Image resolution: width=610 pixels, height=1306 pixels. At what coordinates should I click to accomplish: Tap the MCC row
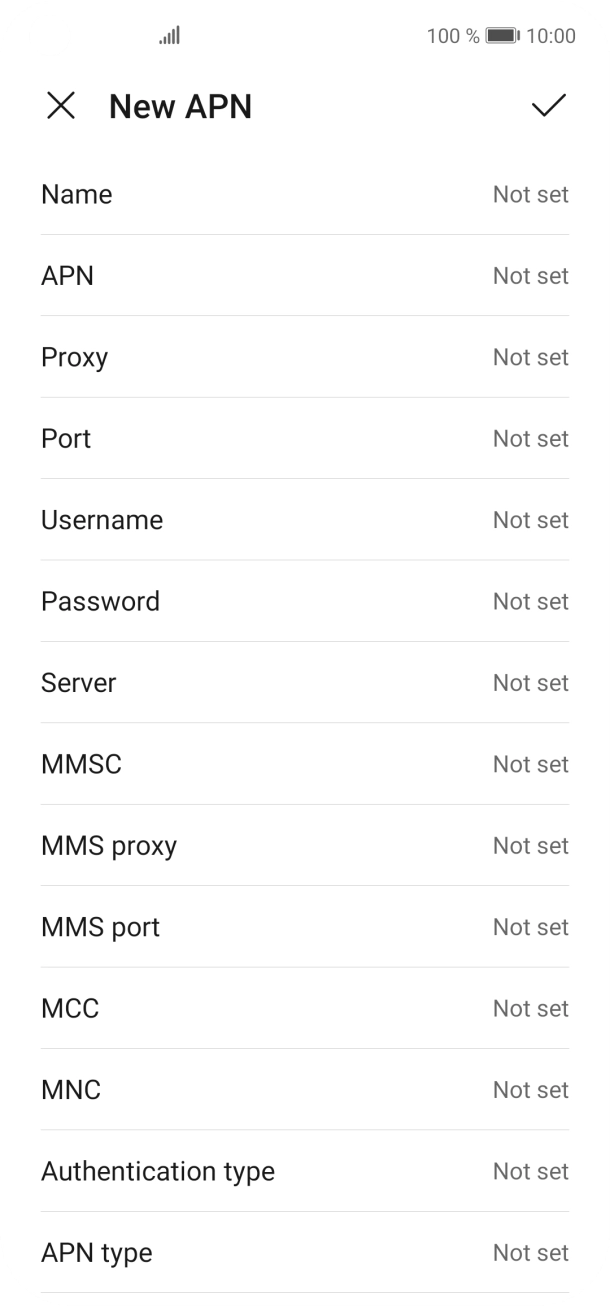click(305, 1008)
